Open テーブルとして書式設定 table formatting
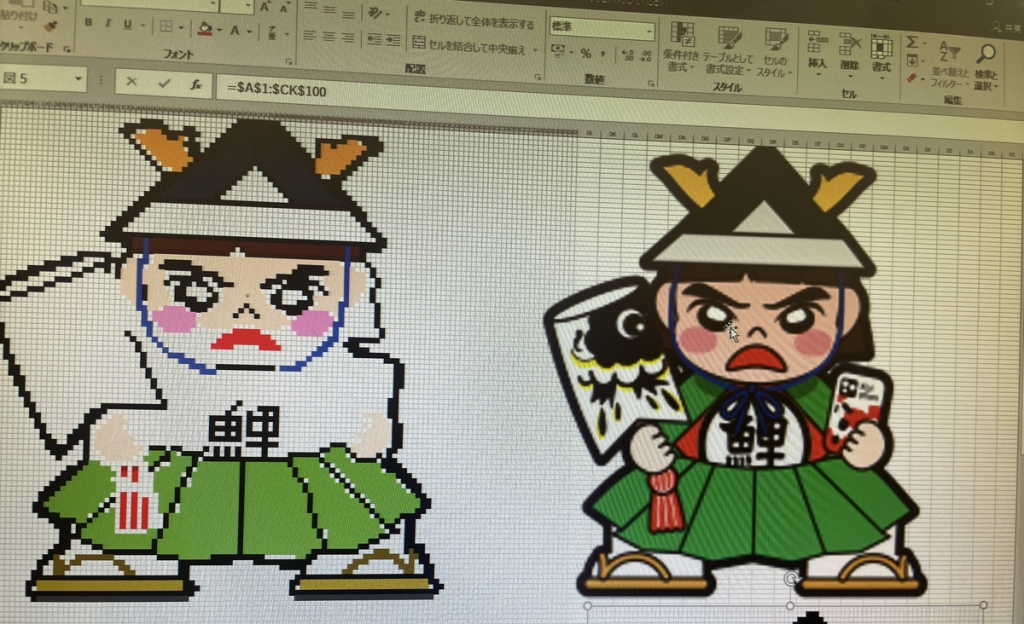The image size is (1024, 624). tap(728, 51)
